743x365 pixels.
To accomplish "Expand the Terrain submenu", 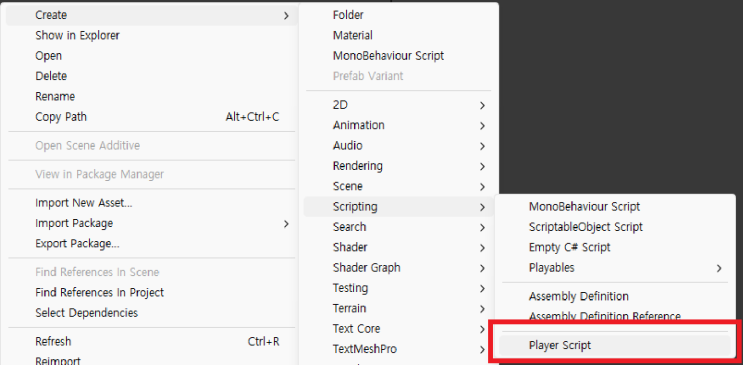I will coord(398,309).
